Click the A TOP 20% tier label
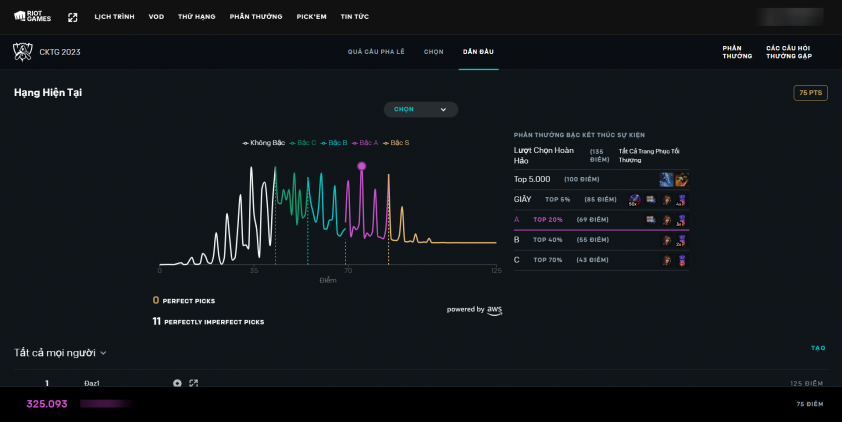842x422 pixels. 538,220
